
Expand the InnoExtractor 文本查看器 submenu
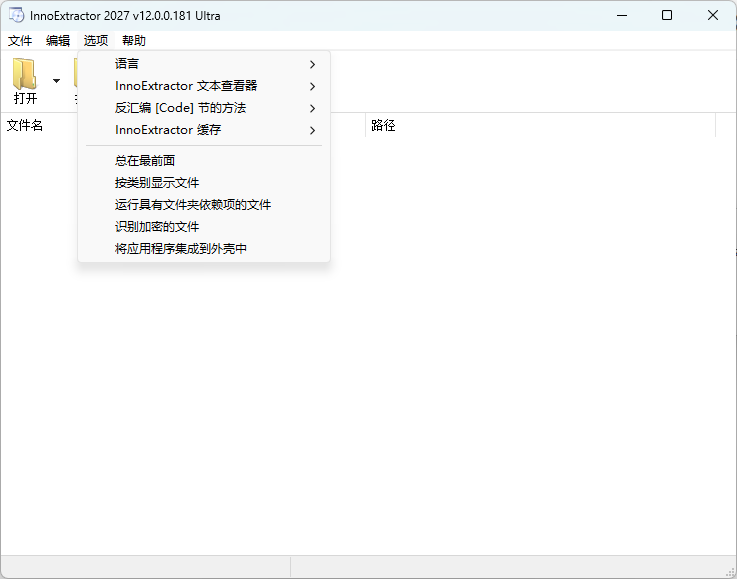(x=204, y=86)
